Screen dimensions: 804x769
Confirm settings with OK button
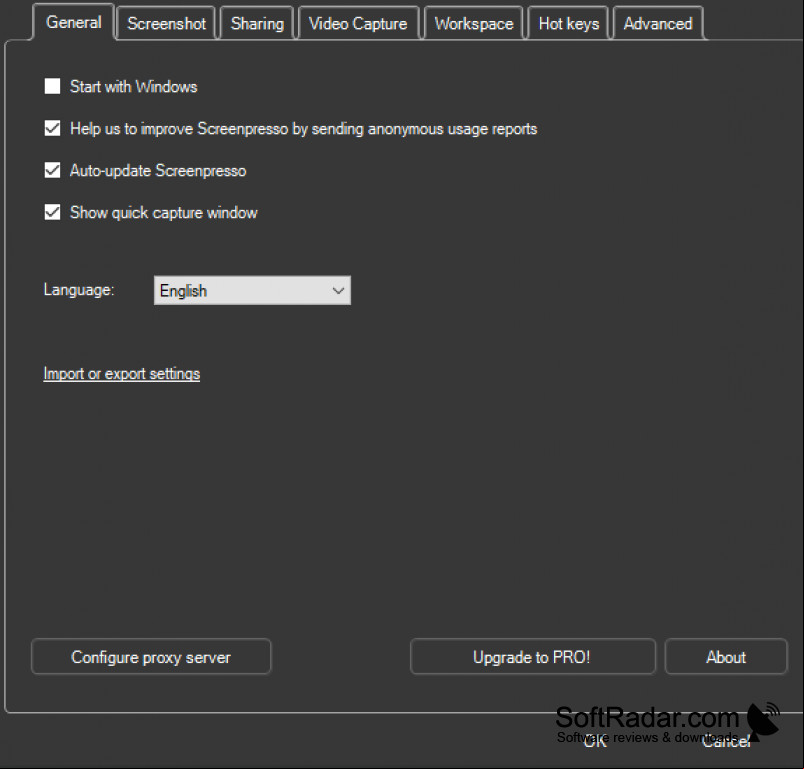(x=595, y=741)
